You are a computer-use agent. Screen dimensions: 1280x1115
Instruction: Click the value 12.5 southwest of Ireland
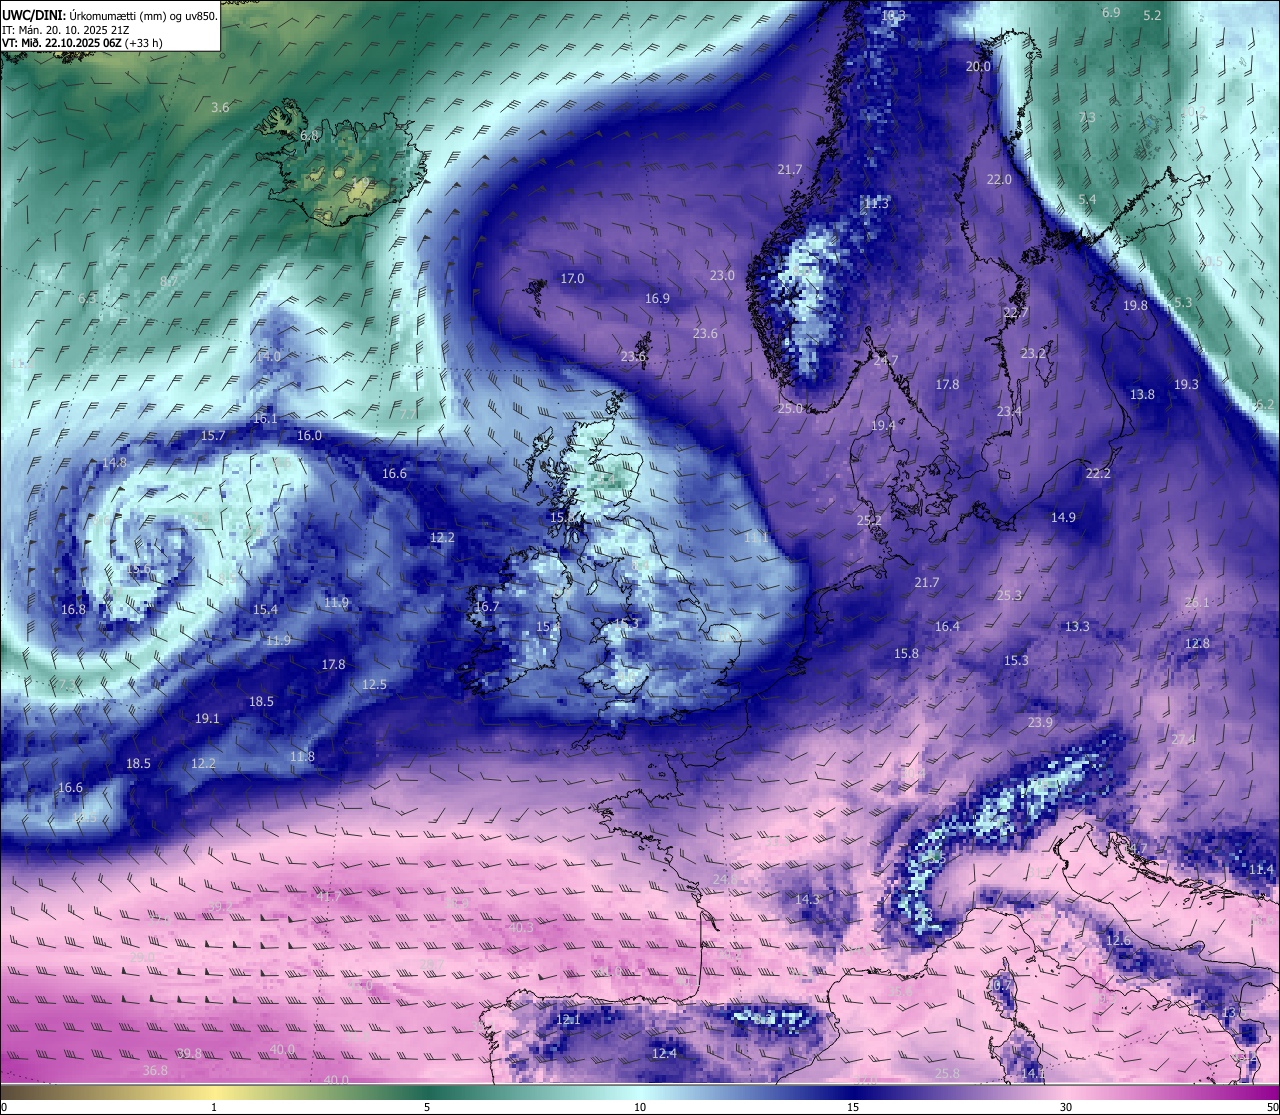(x=374, y=684)
